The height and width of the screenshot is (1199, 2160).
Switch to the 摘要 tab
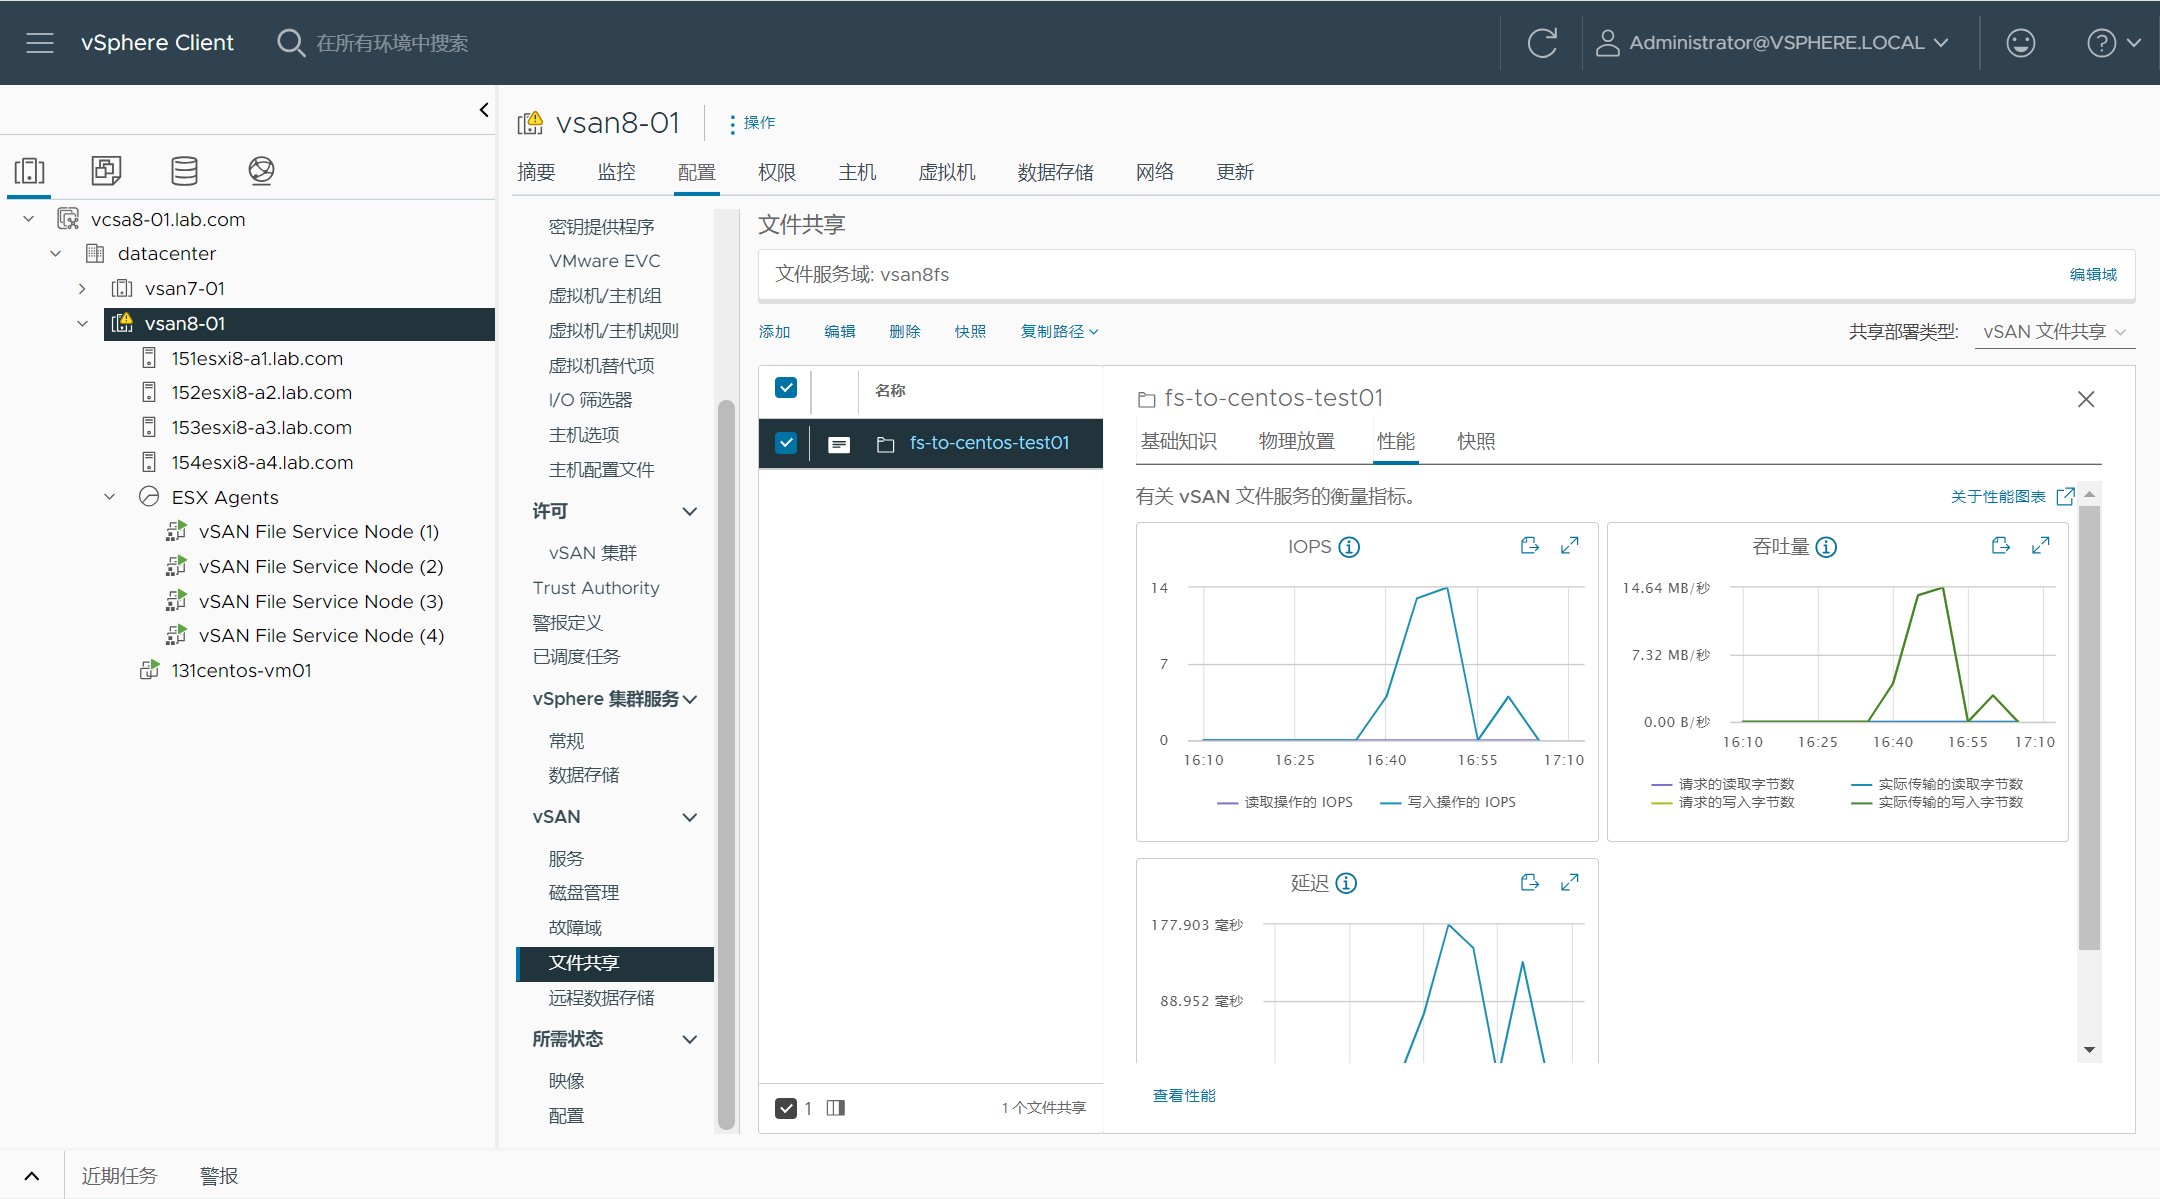pos(536,172)
